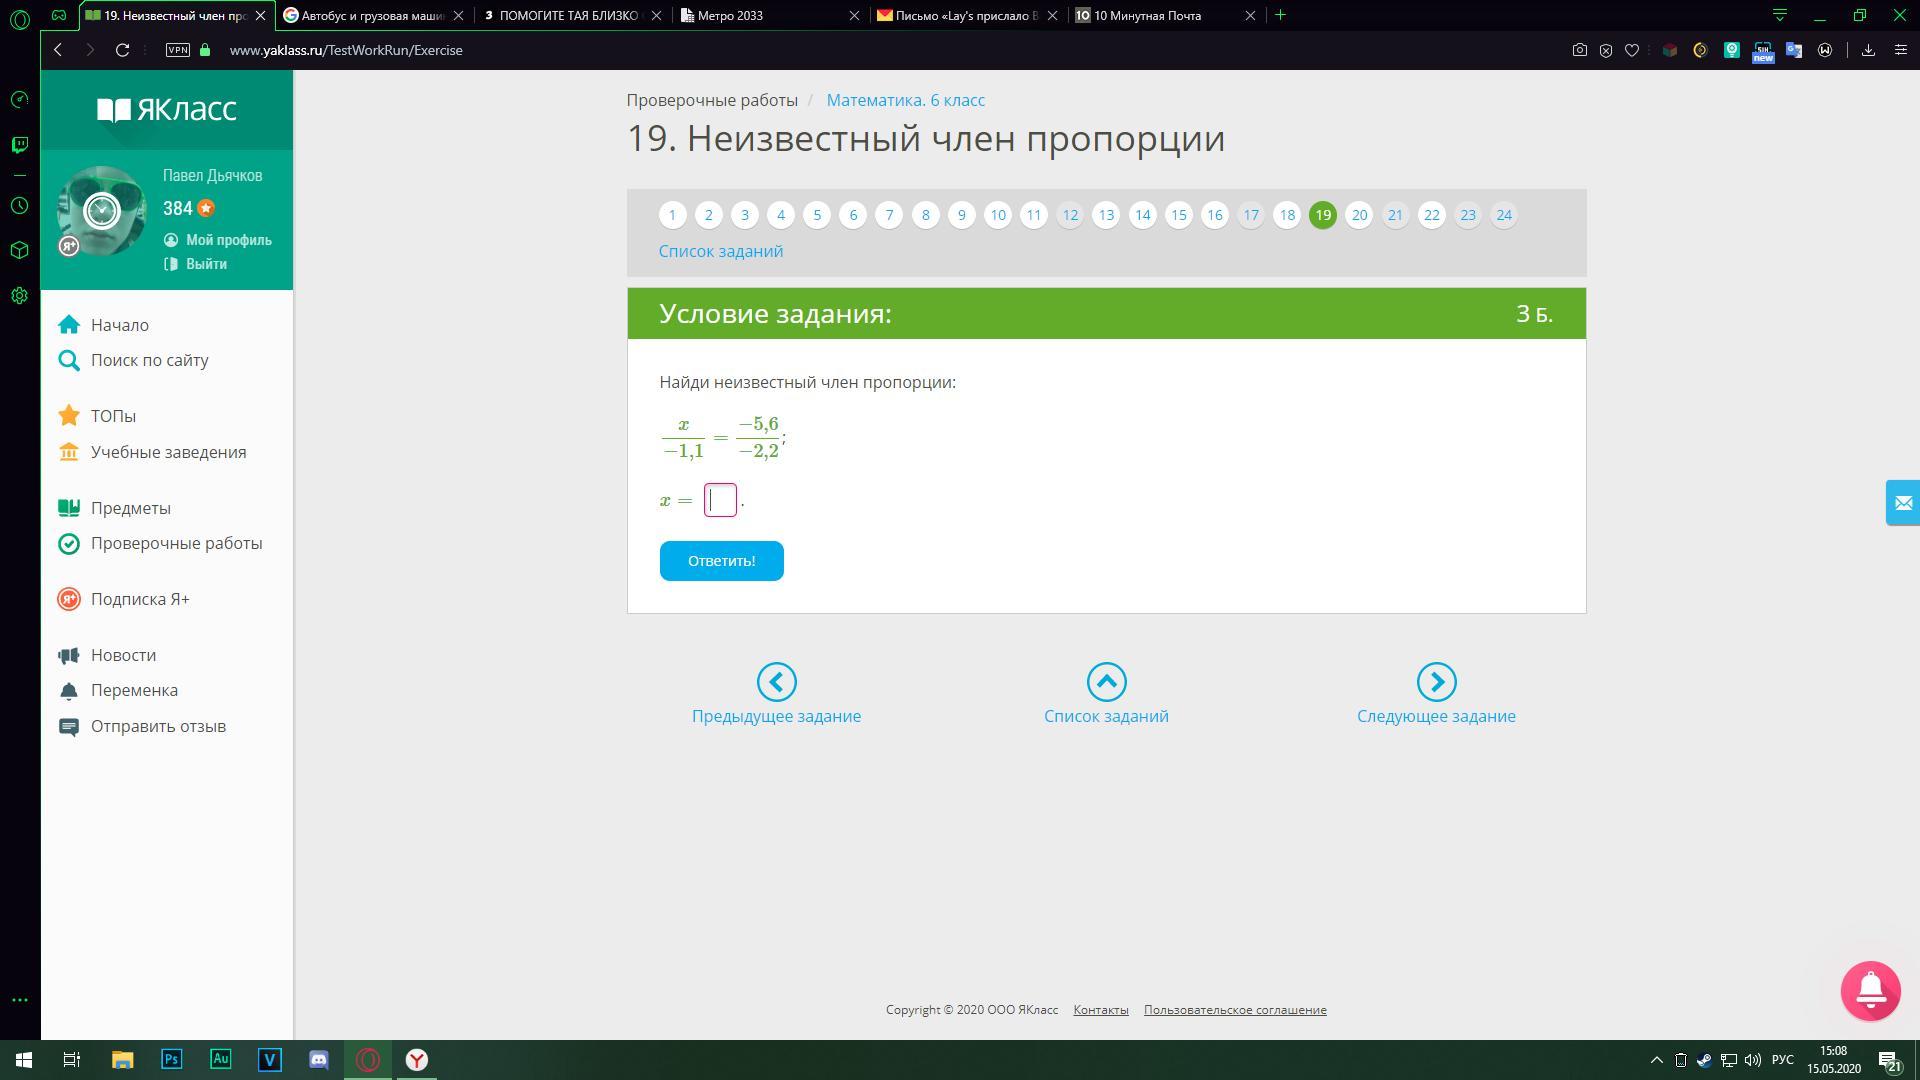Go to question number 20

[1359, 215]
